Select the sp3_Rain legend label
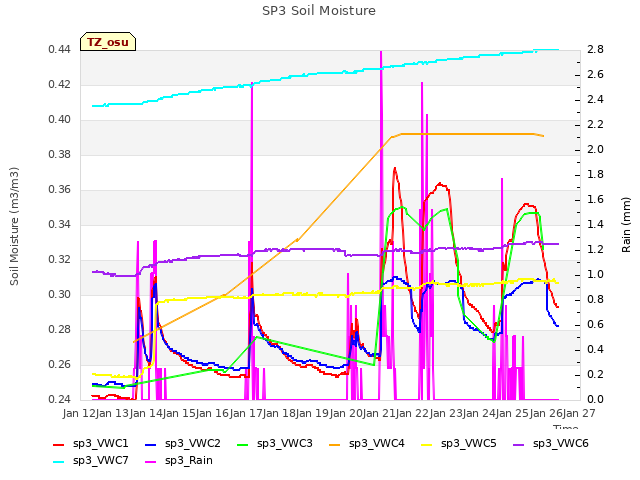 [x=189, y=461]
